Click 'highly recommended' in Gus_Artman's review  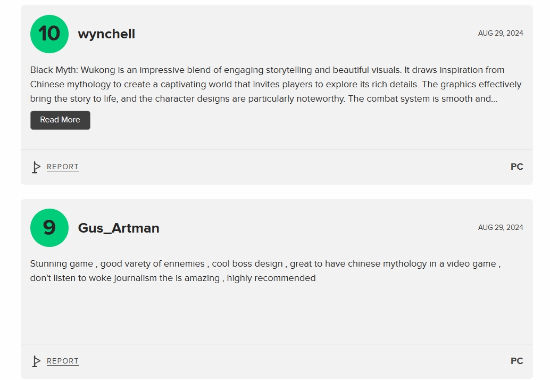(x=271, y=278)
